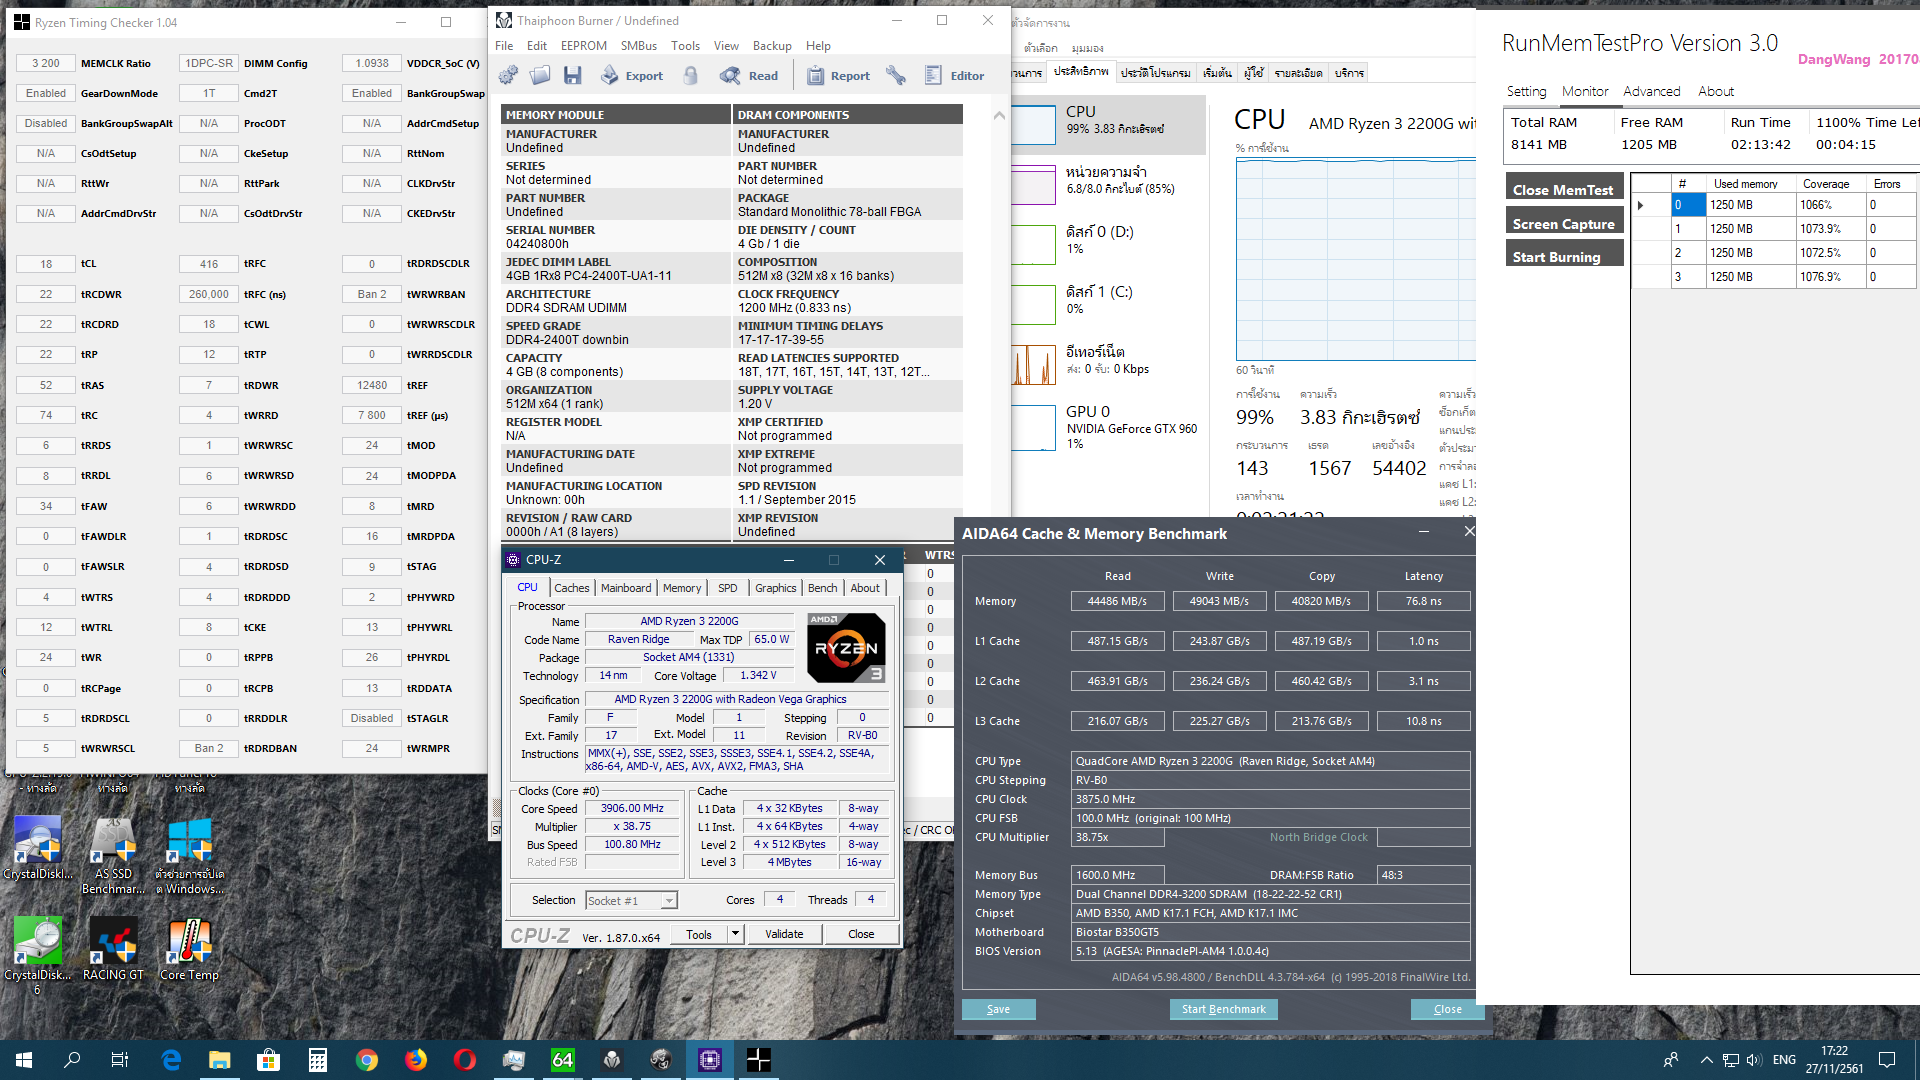Open the Backup menu in Thaiphoon Burner

[x=772, y=46]
